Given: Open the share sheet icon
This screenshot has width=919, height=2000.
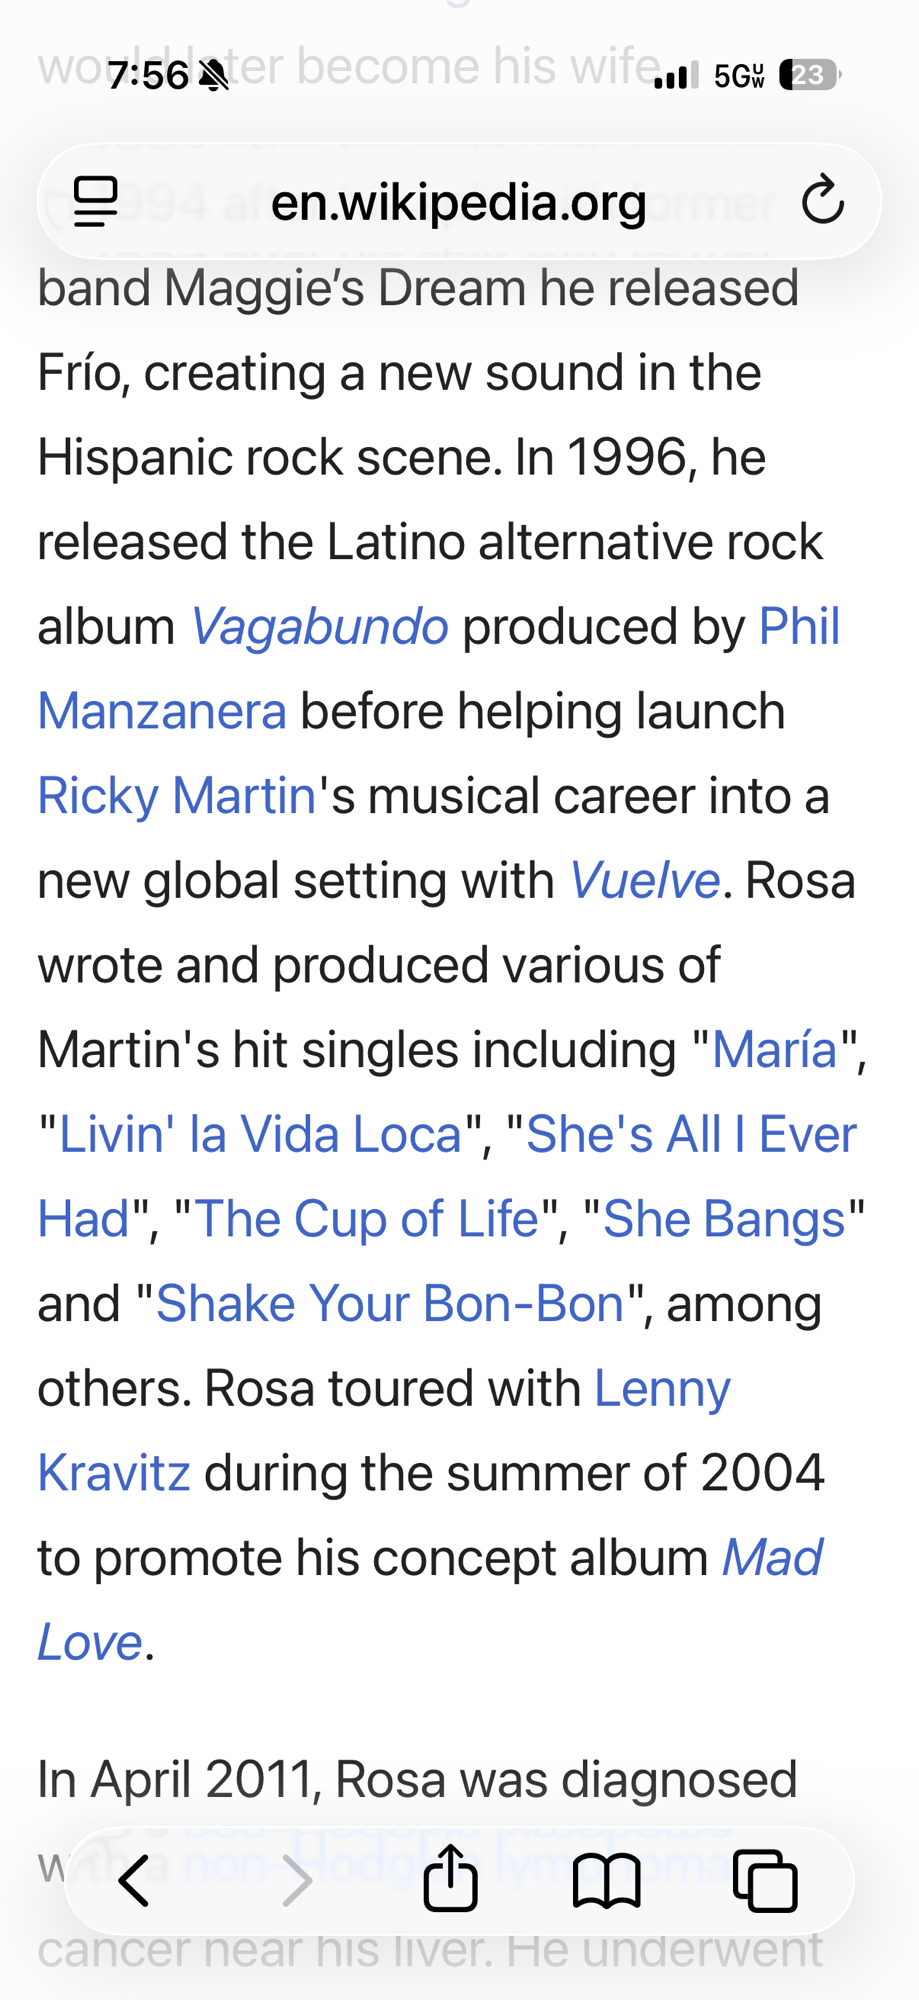Looking at the screenshot, I should click(450, 1879).
